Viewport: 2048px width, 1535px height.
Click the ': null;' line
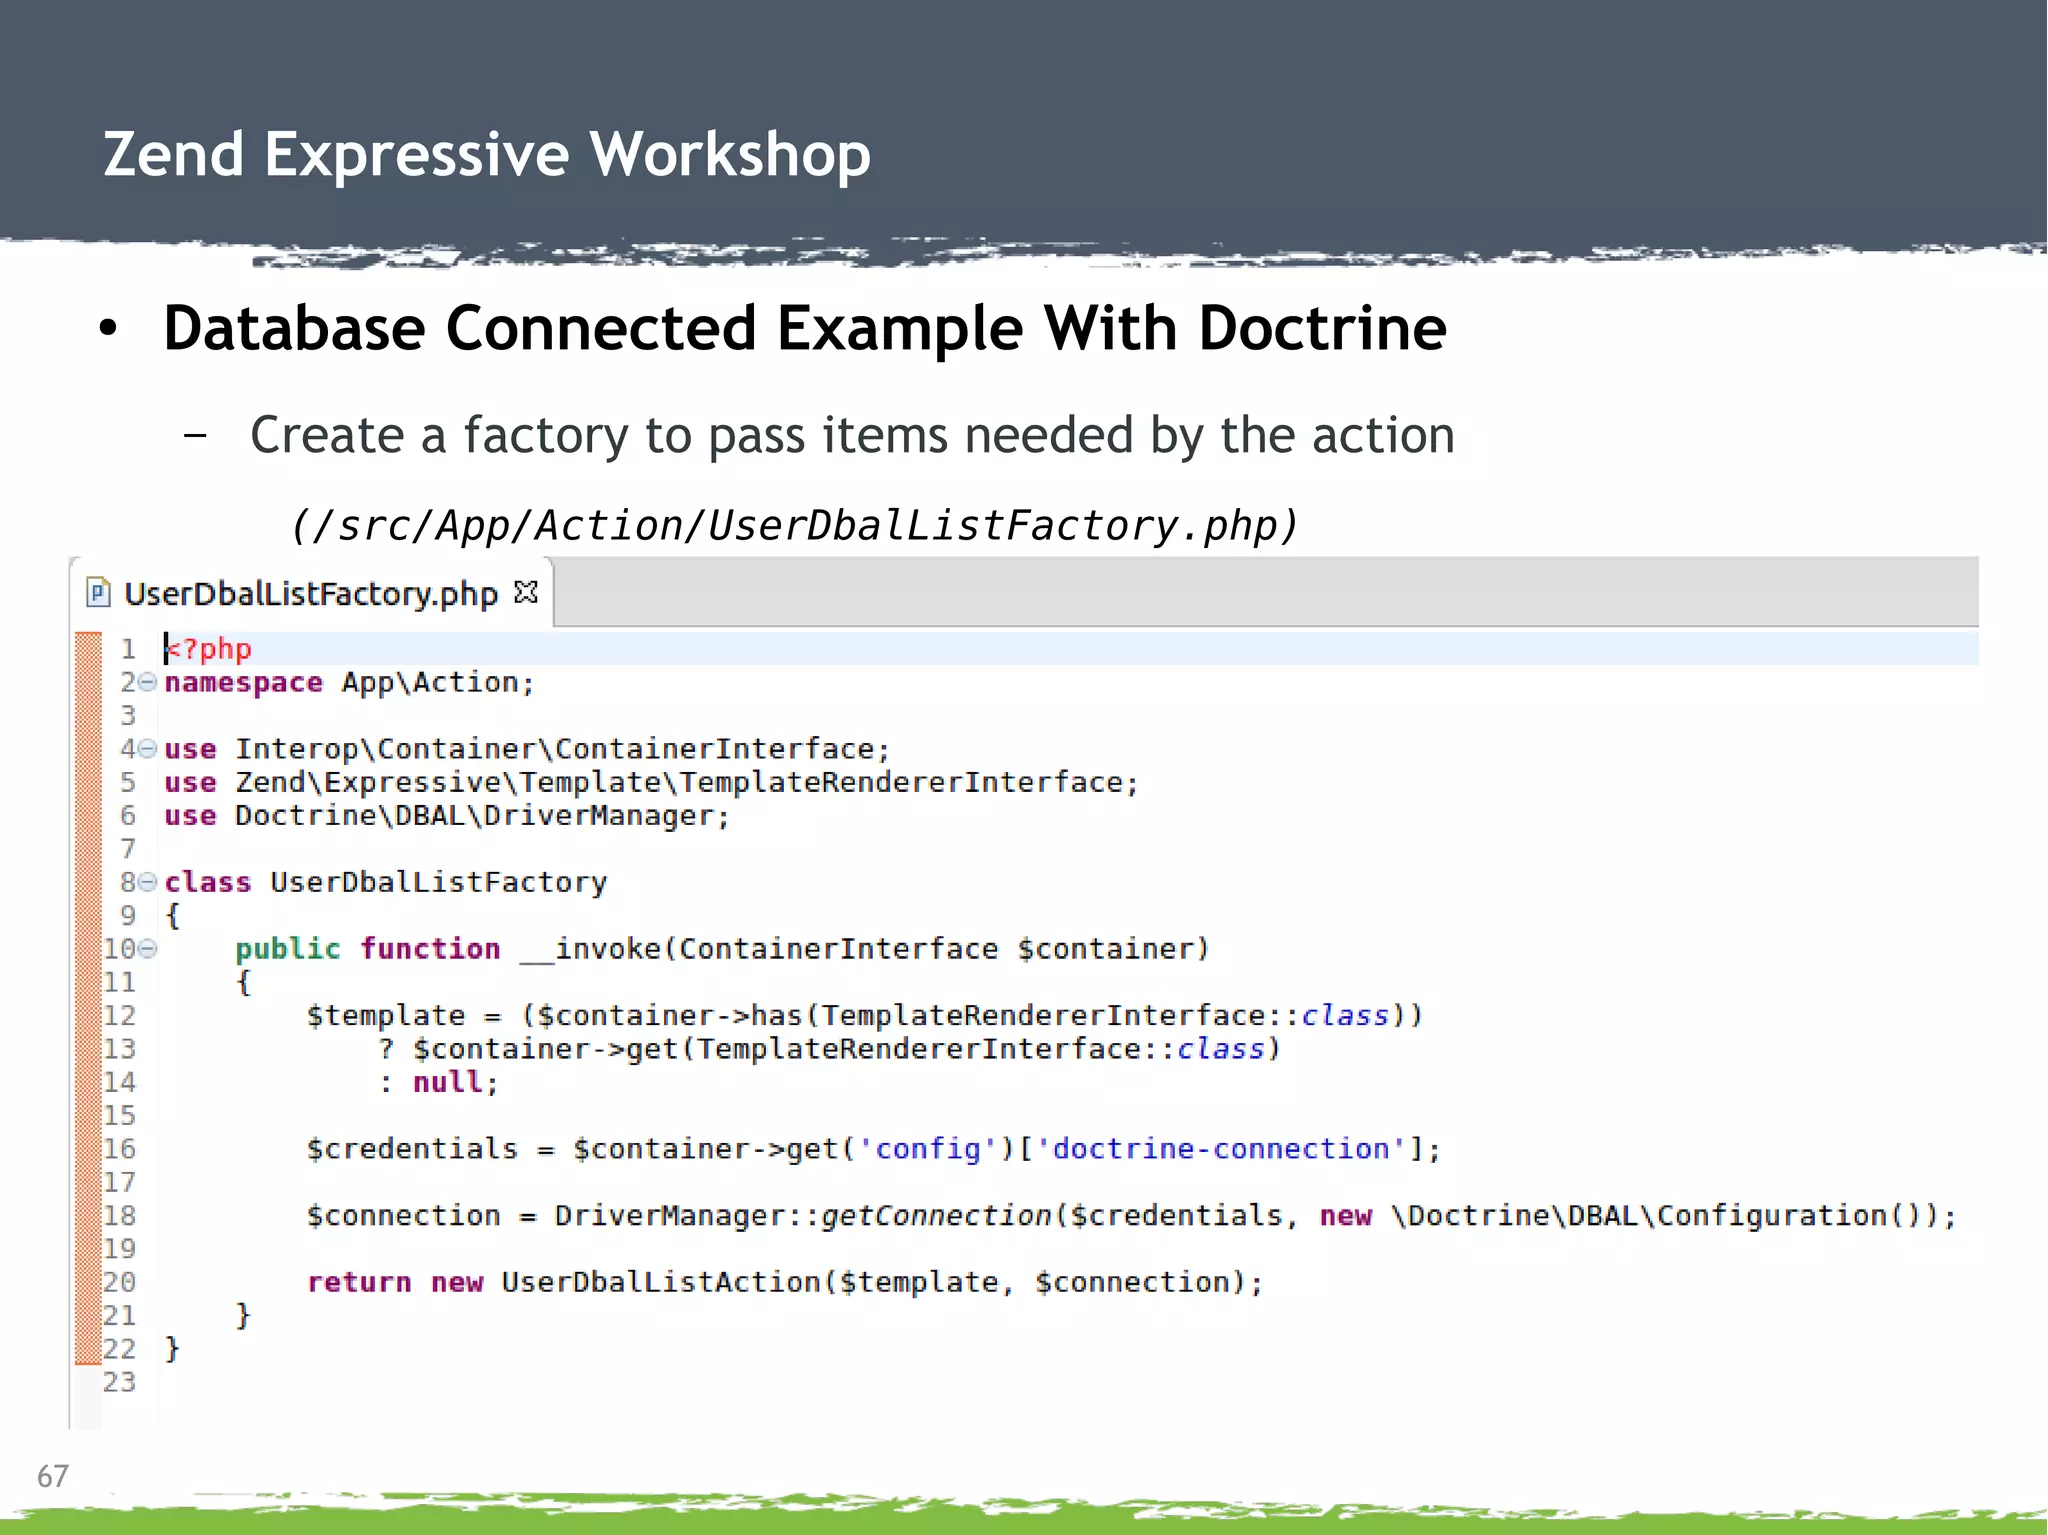pos(438,1082)
